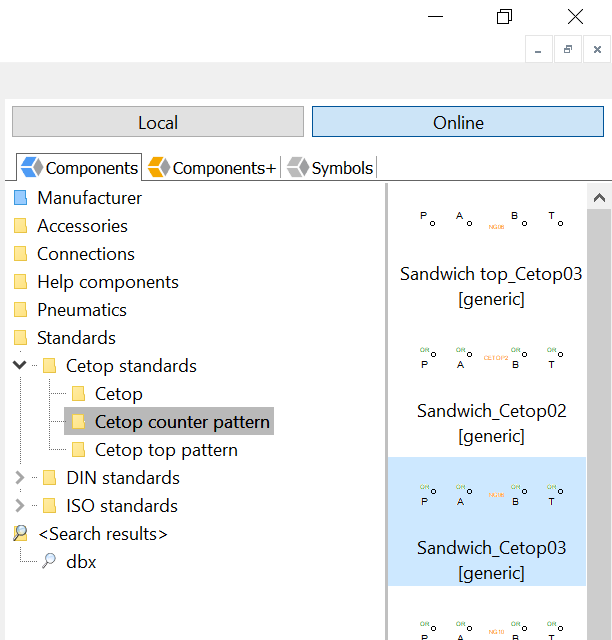The width and height of the screenshot is (612, 640).
Task: Click the Cetop counter pattern folder icon
Action: tap(78, 421)
